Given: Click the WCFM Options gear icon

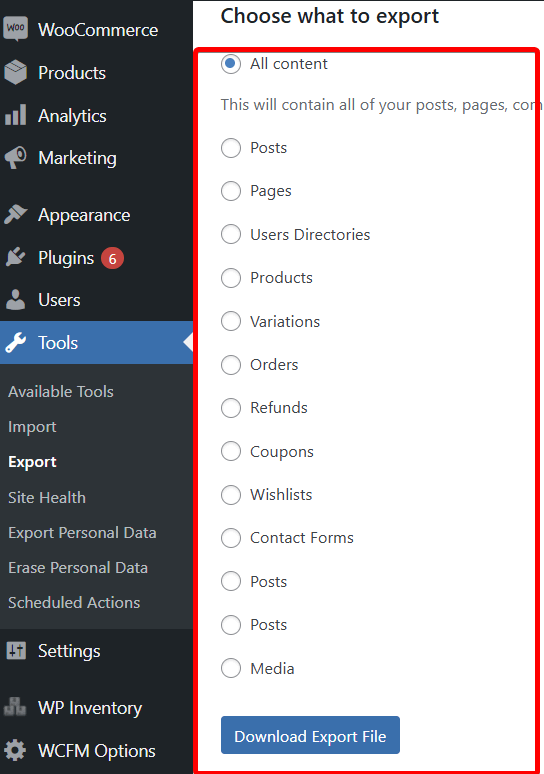Looking at the screenshot, I should pos(15,750).
